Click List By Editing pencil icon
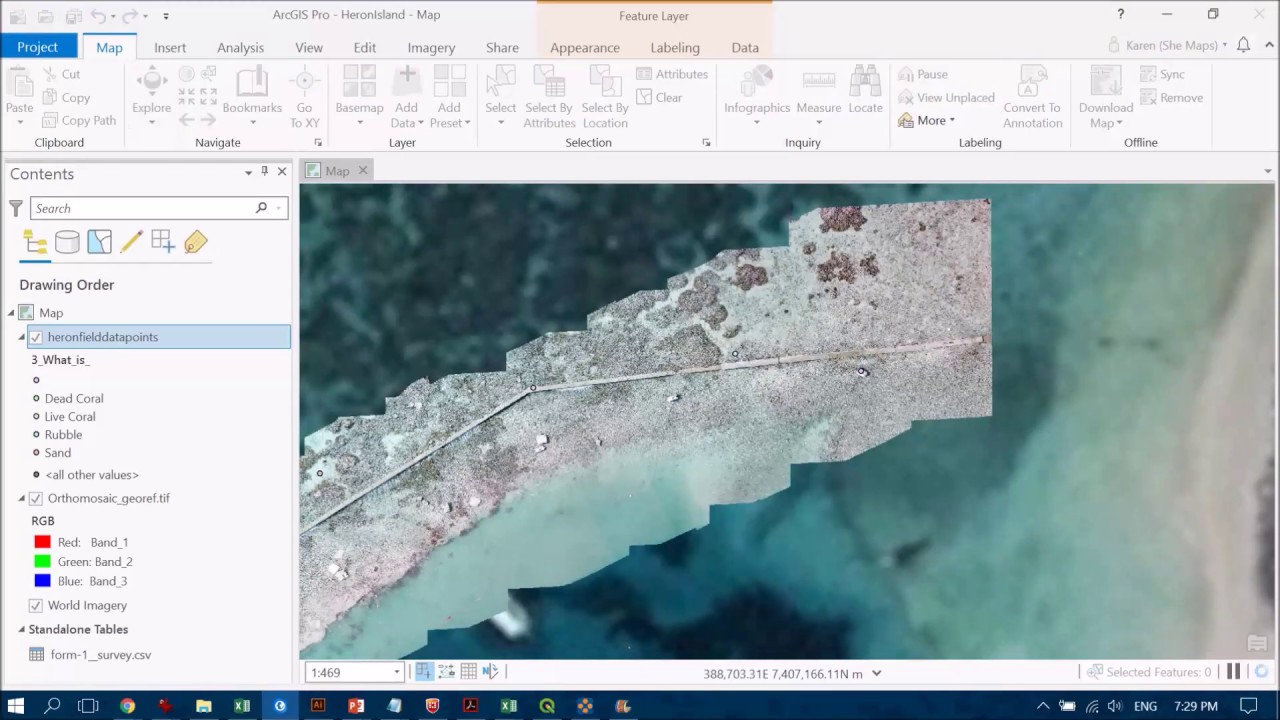1280x720 pixels. point(131,242)
